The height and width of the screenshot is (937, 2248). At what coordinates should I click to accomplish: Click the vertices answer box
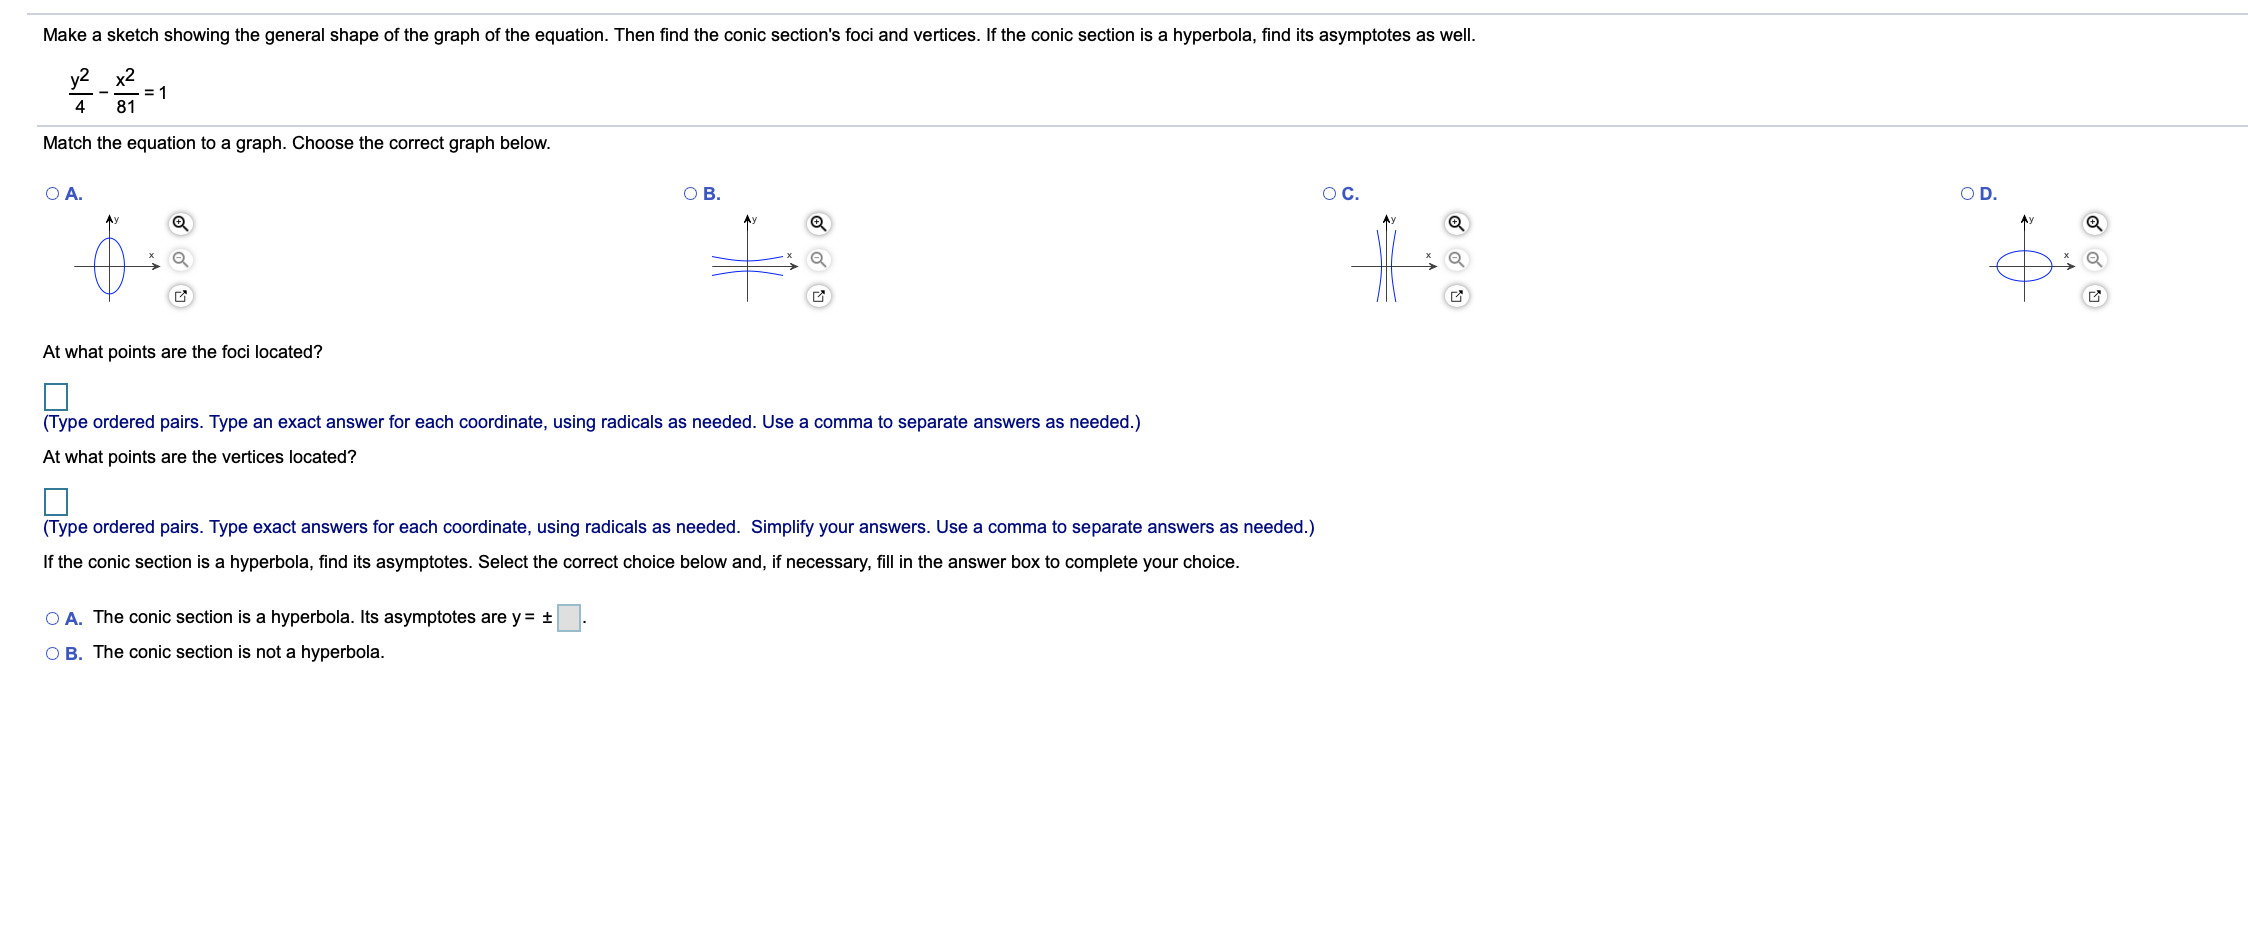pos(57,503)
